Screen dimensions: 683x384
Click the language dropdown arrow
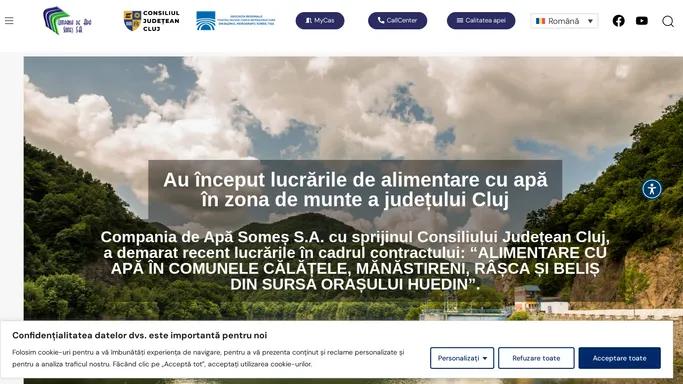click(590, 21)
